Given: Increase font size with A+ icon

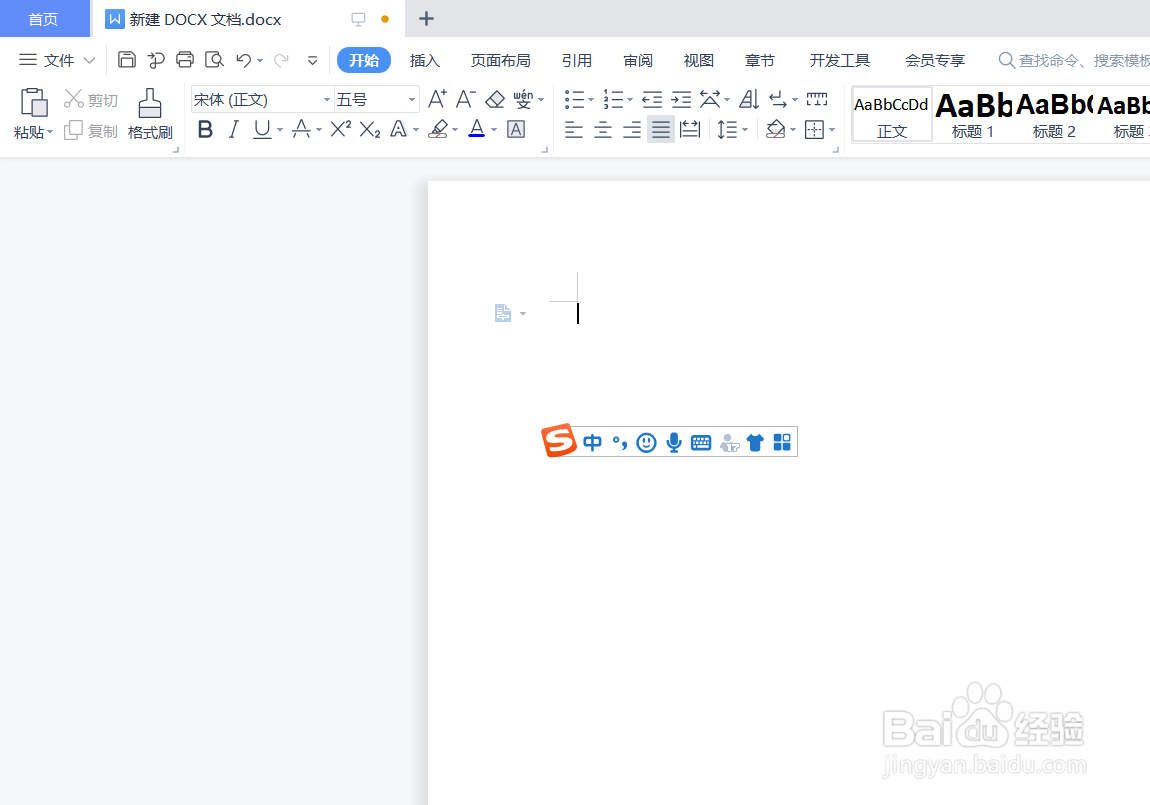Looking at the screenshot, I should [437, 98].
